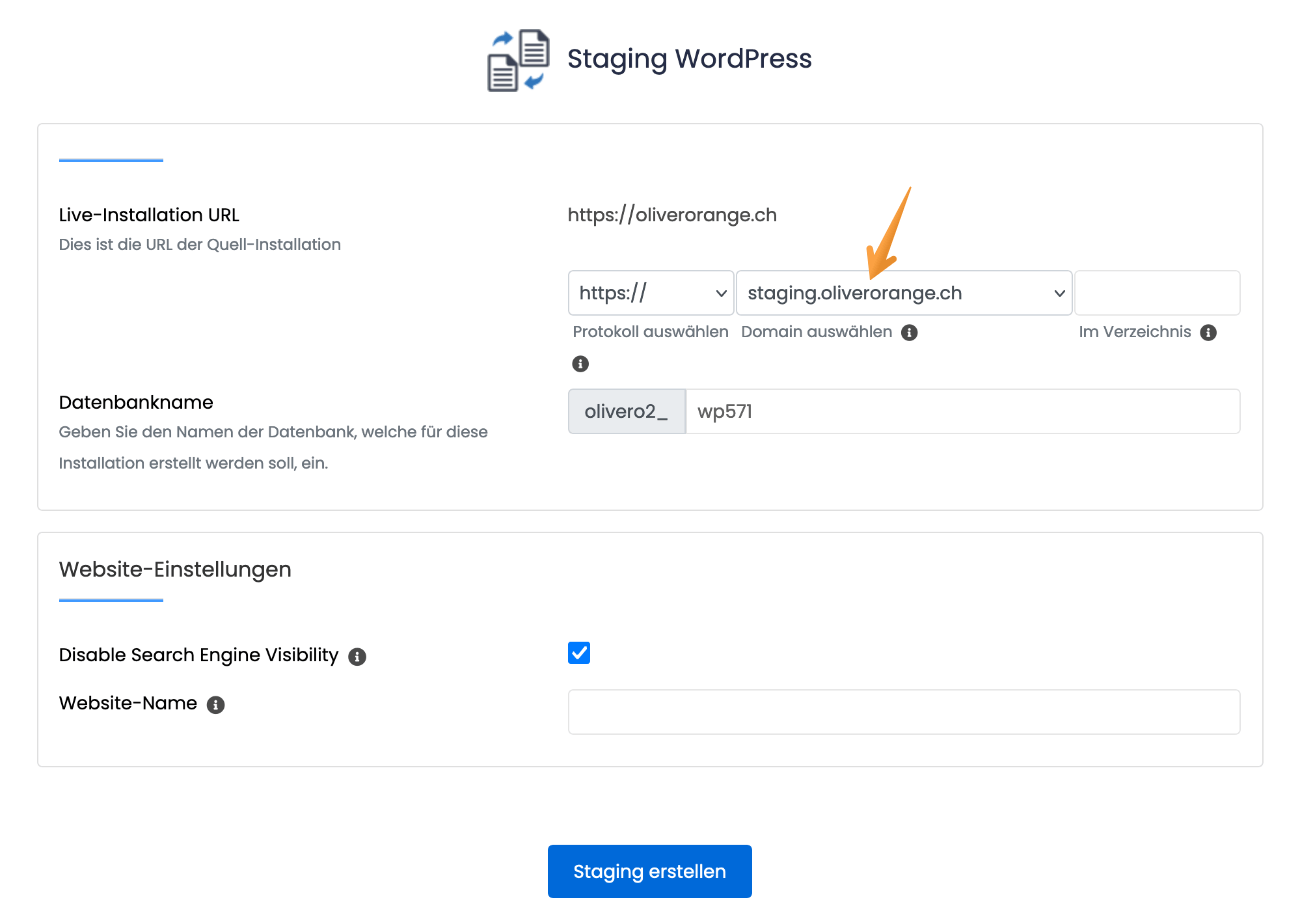1300x917 pixels.
Task: Click the database name field wp571
Action: coord(963,411)
